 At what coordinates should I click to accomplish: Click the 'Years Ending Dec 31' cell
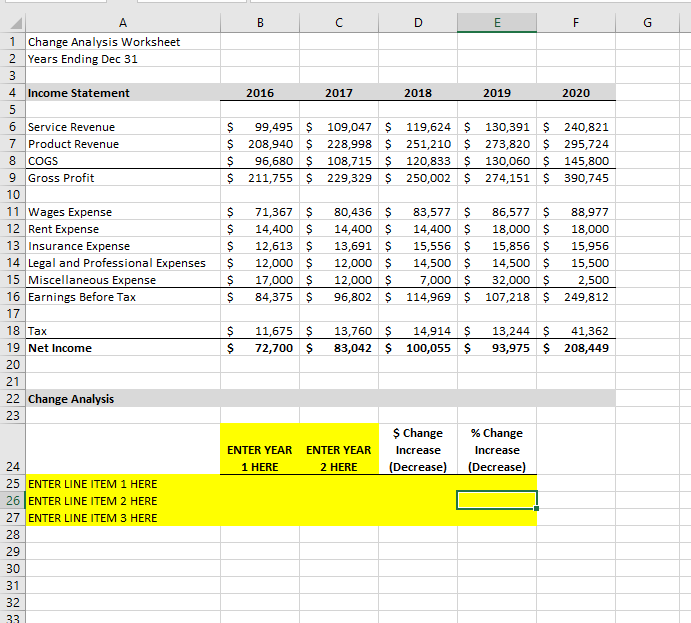pyautogui.click(x=123, y=59)
